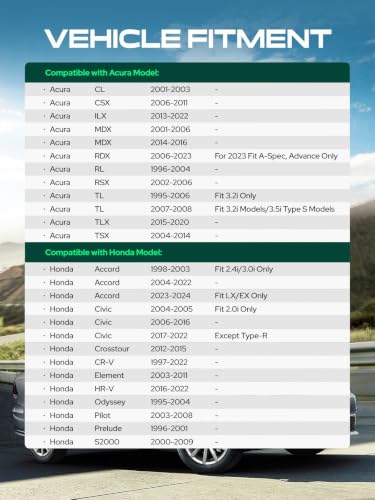
Task: Click the years 1996-2001 for Prelude
Action: [169, 428]
